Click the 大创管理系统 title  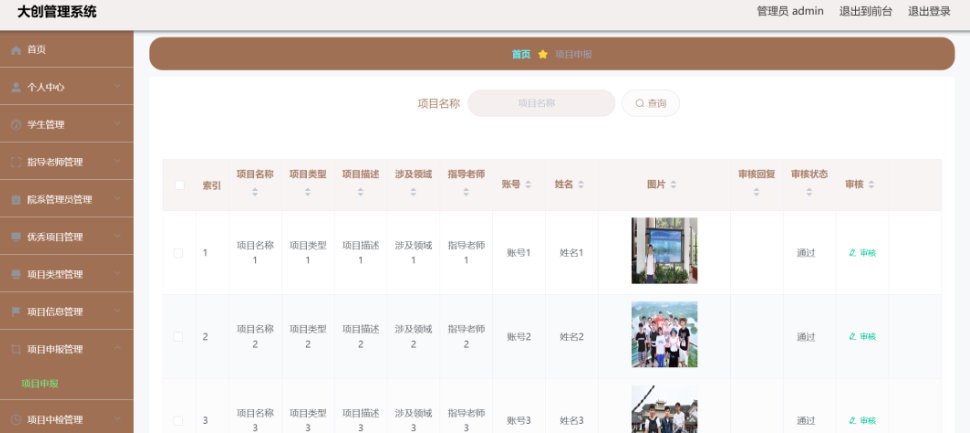coord(57,12)
